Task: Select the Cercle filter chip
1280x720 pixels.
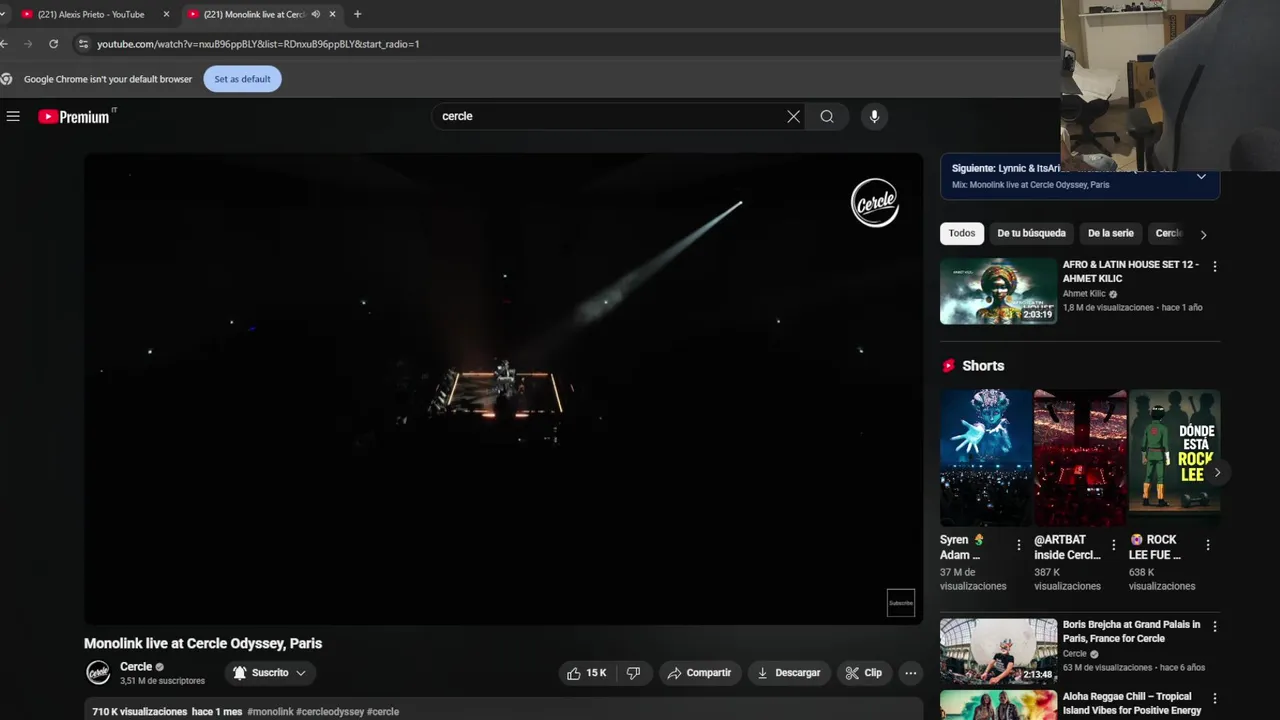Action: tap(1168, 233)
